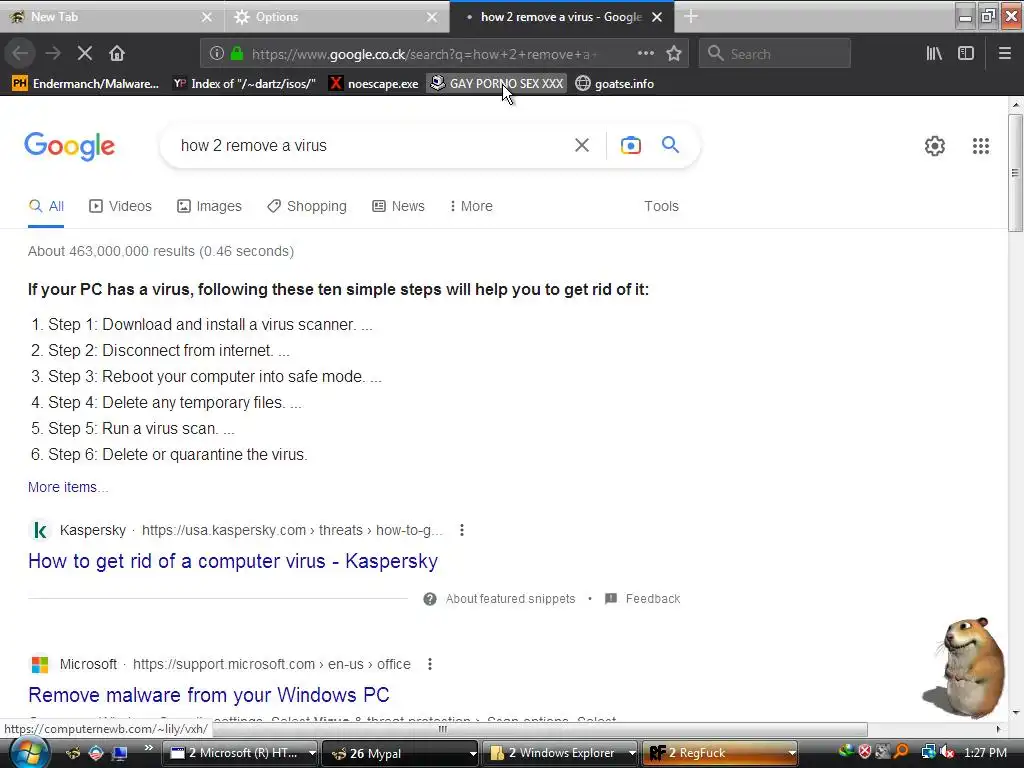Viewport: 1024px width, 768px height.
Task: Open the Endermanch/Malware bookmark
Action: pos(86,84)
